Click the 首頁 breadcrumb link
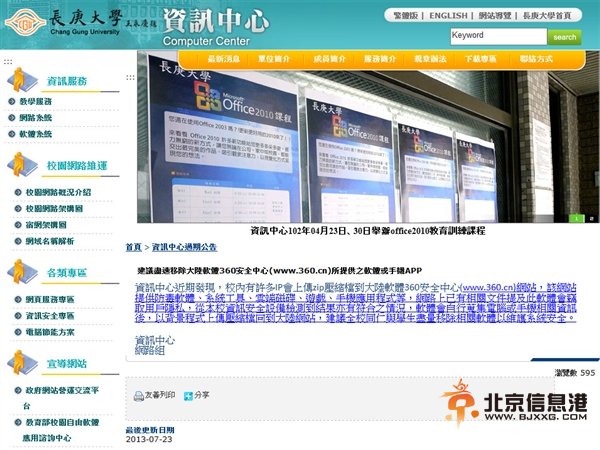 point(134,247)
